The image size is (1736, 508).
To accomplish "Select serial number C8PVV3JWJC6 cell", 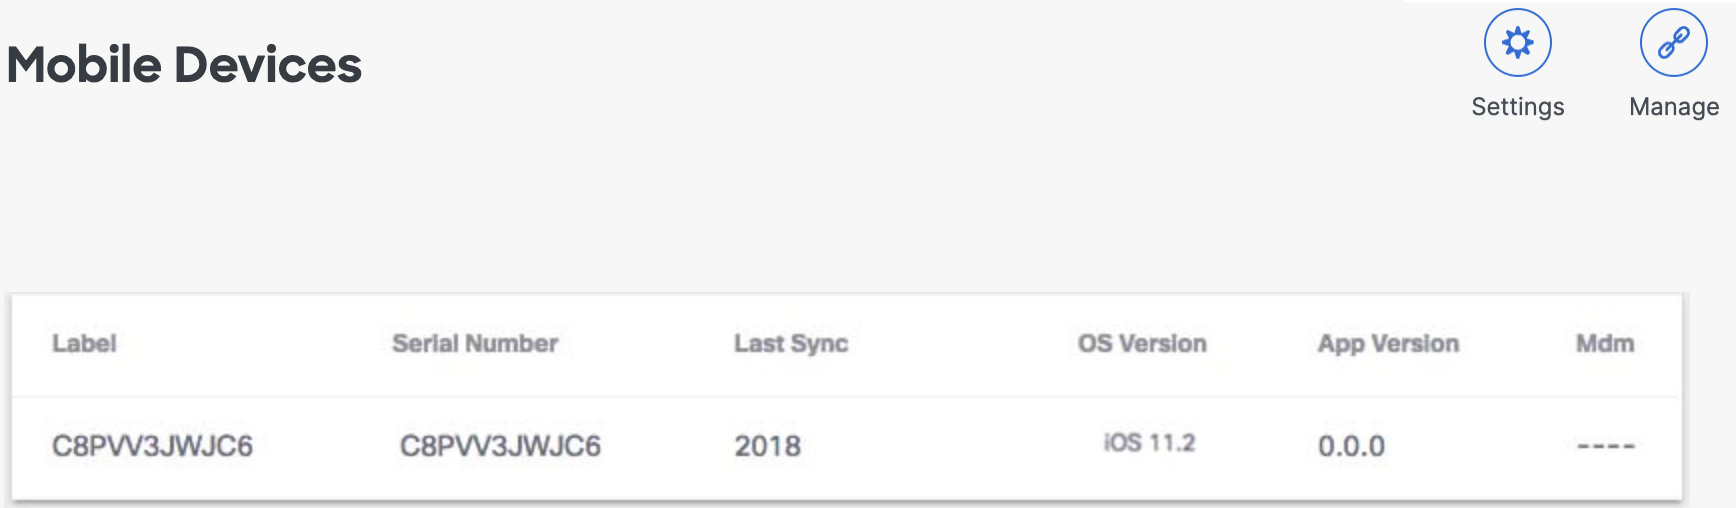I will click(x=500, y=446).
